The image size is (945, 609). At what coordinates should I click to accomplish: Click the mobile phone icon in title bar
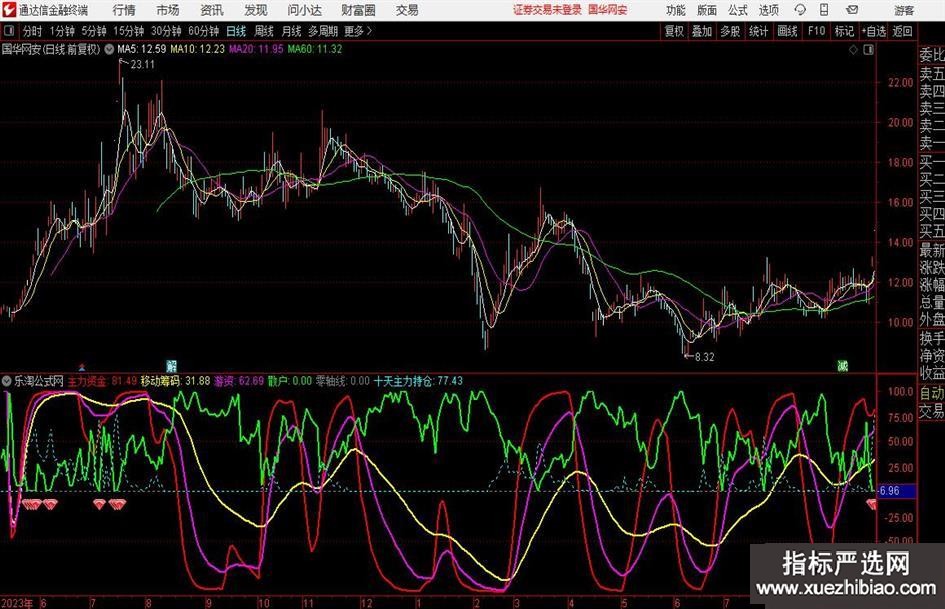pos(824,10)
